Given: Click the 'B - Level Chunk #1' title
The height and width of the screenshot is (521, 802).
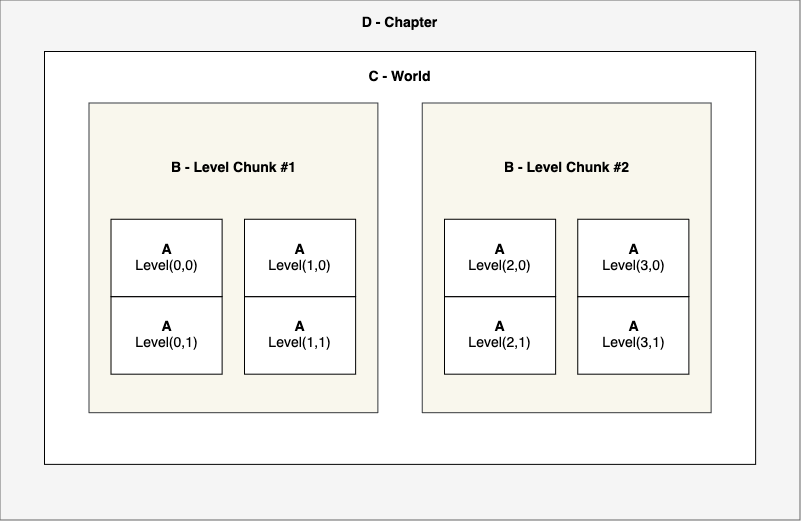Looking at the screenshot, I should (x=233, y=167).
